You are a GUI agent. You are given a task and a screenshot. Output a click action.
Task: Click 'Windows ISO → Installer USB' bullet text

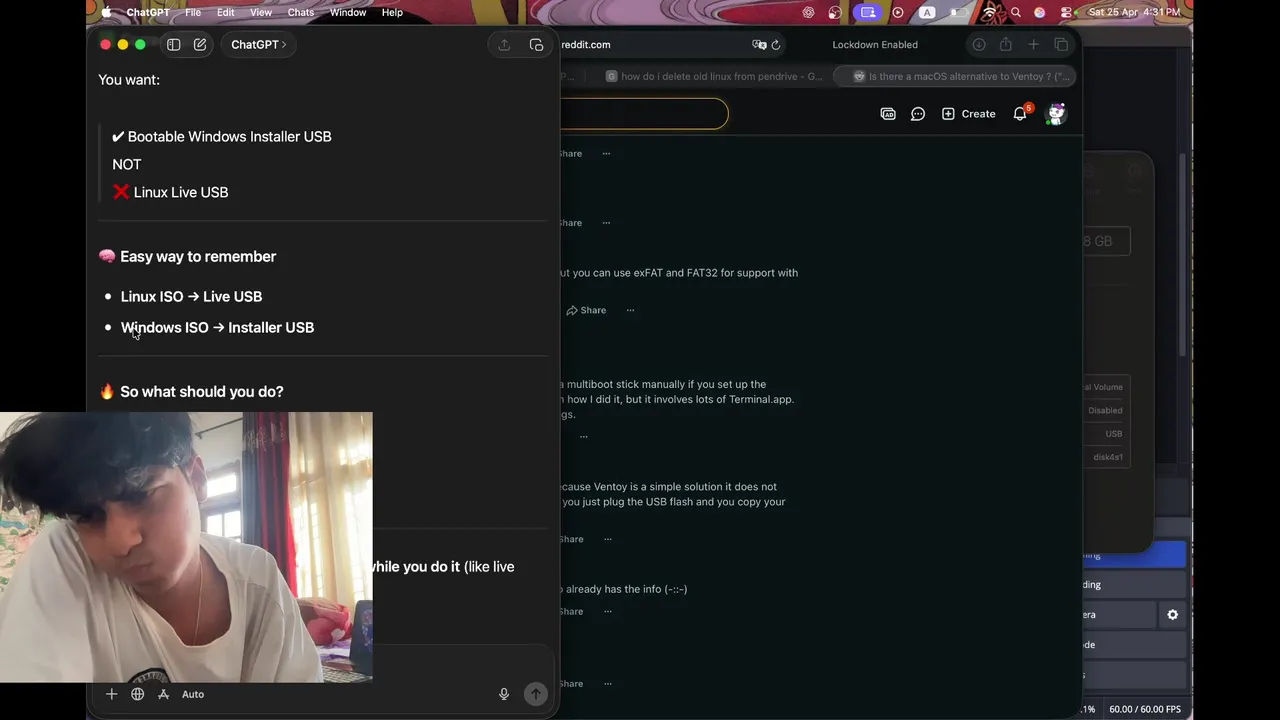tap(217, 327)
